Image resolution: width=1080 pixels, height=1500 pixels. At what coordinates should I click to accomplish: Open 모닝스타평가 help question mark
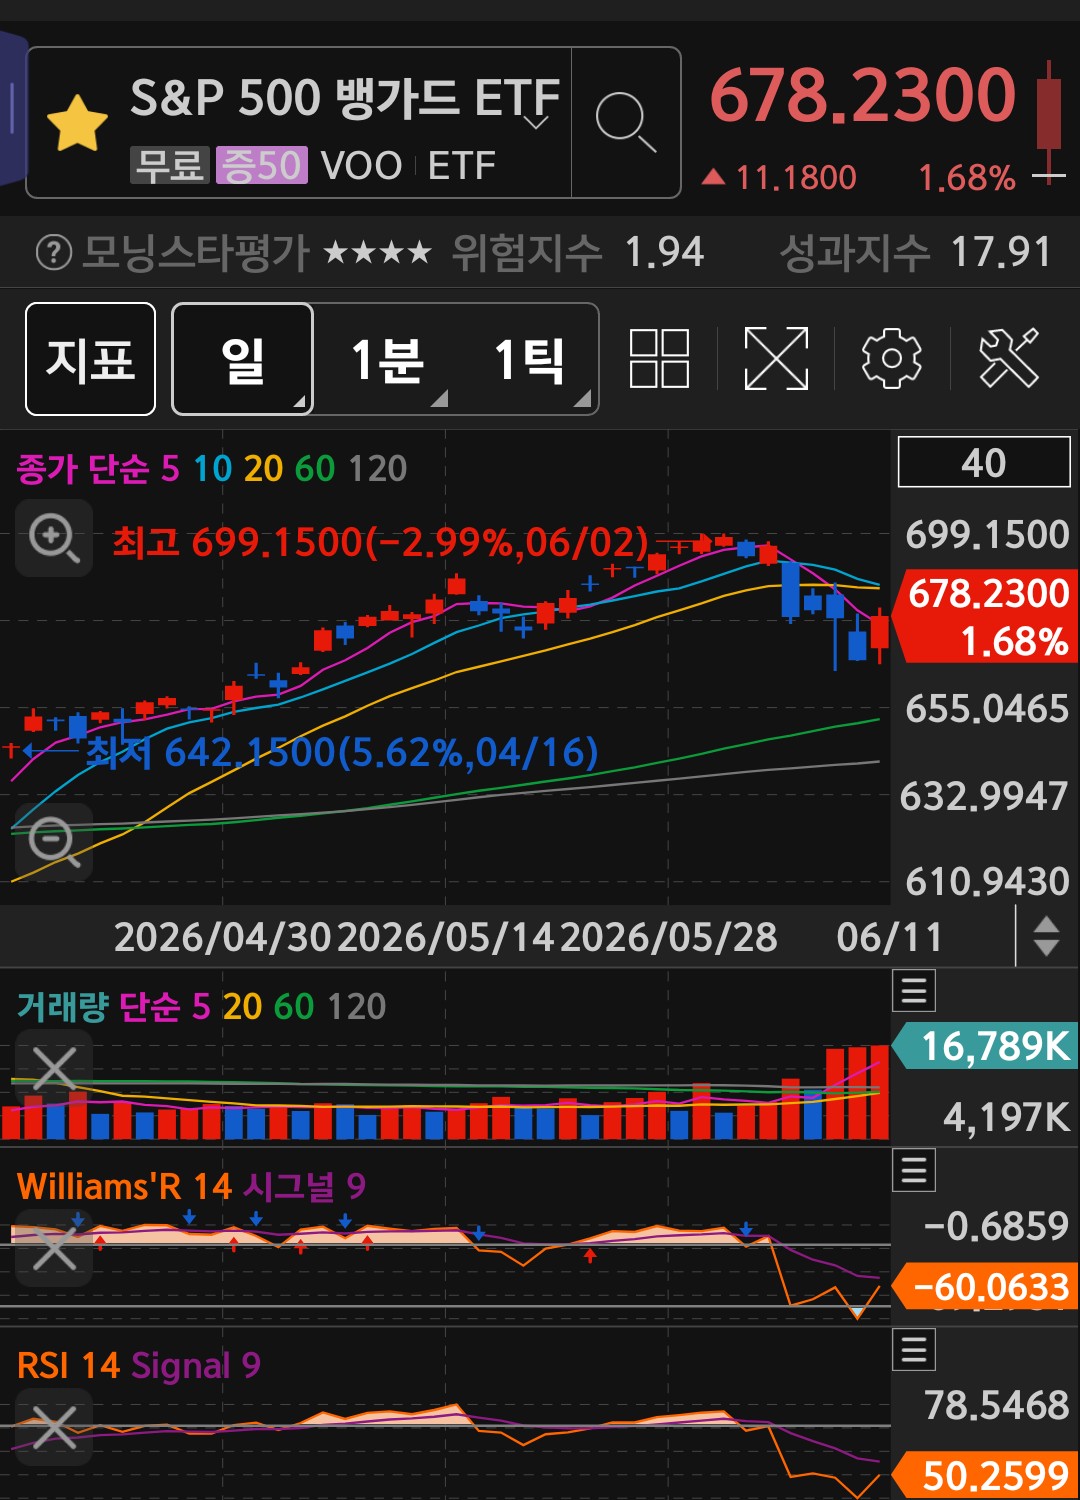54,252
